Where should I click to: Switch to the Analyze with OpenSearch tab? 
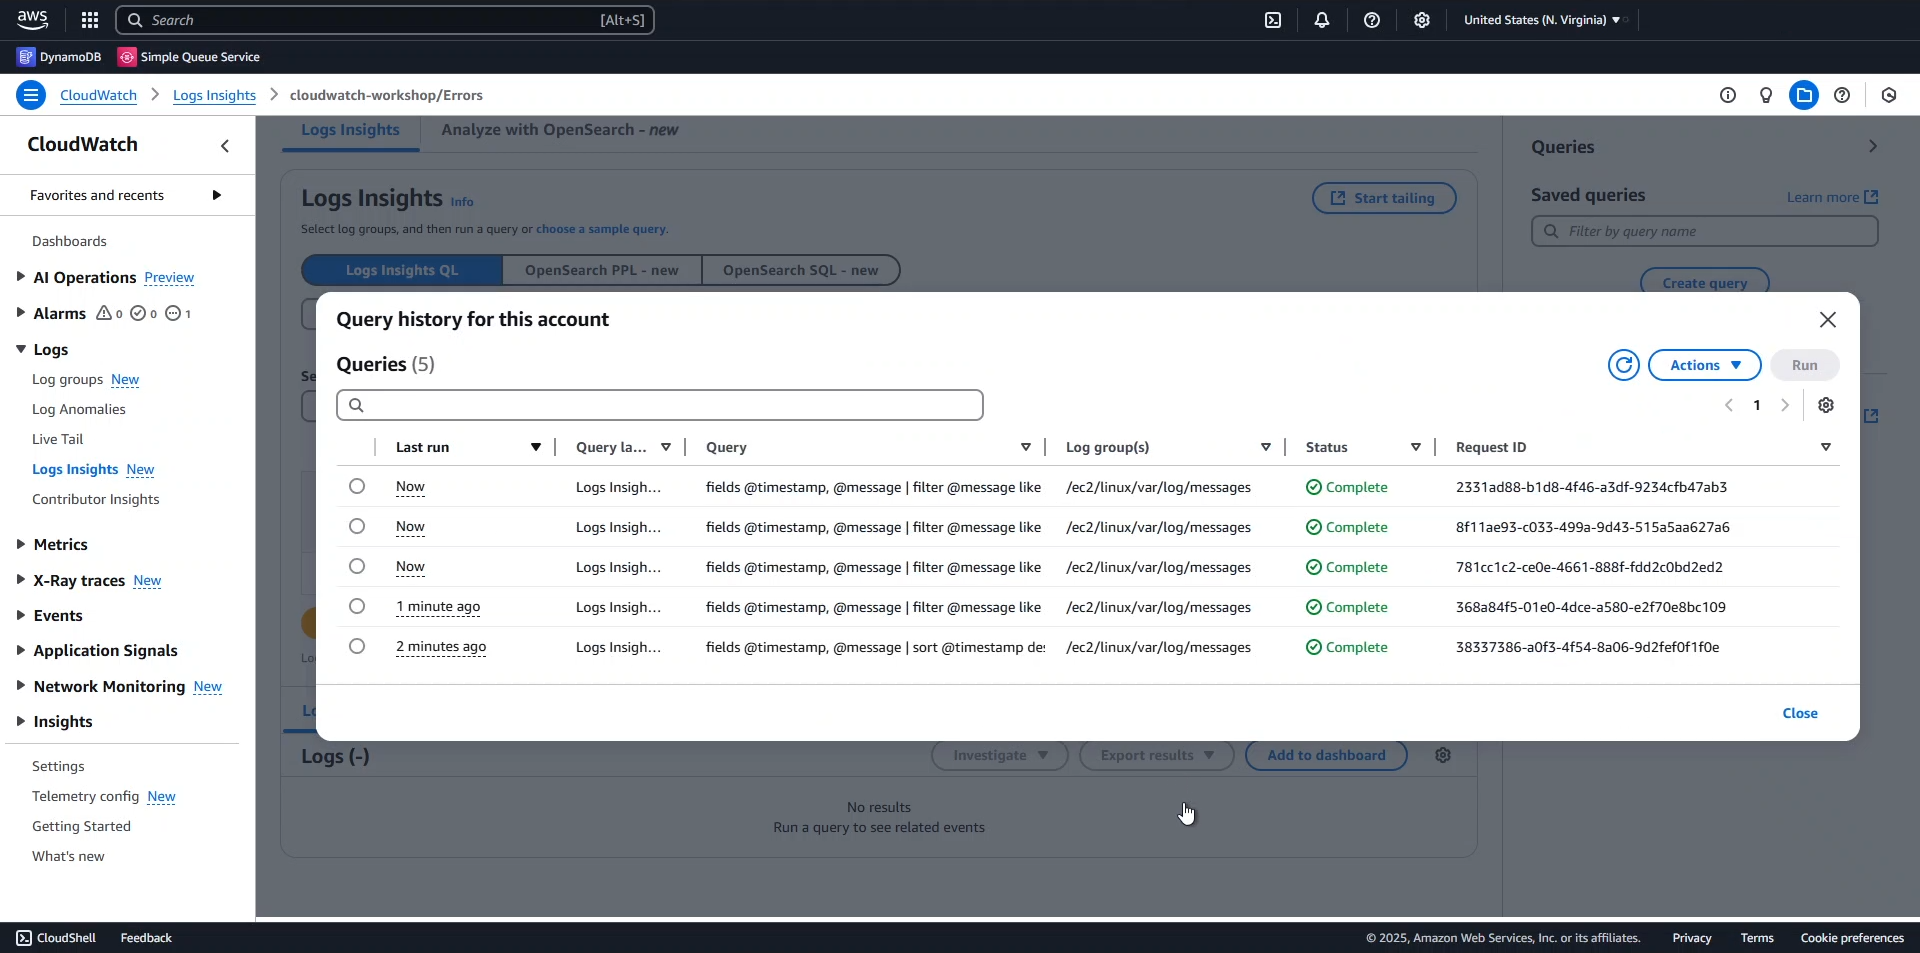559,130
